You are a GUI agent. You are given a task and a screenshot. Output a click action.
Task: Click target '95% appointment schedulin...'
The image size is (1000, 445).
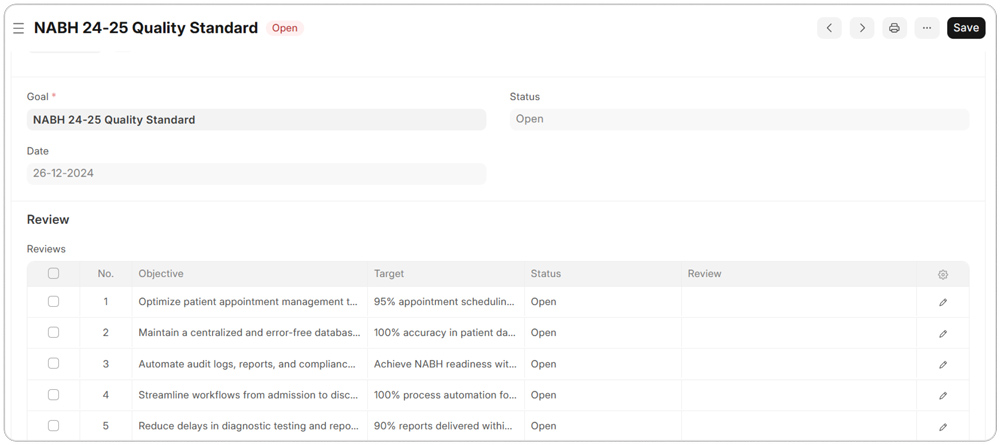(446, 302)
